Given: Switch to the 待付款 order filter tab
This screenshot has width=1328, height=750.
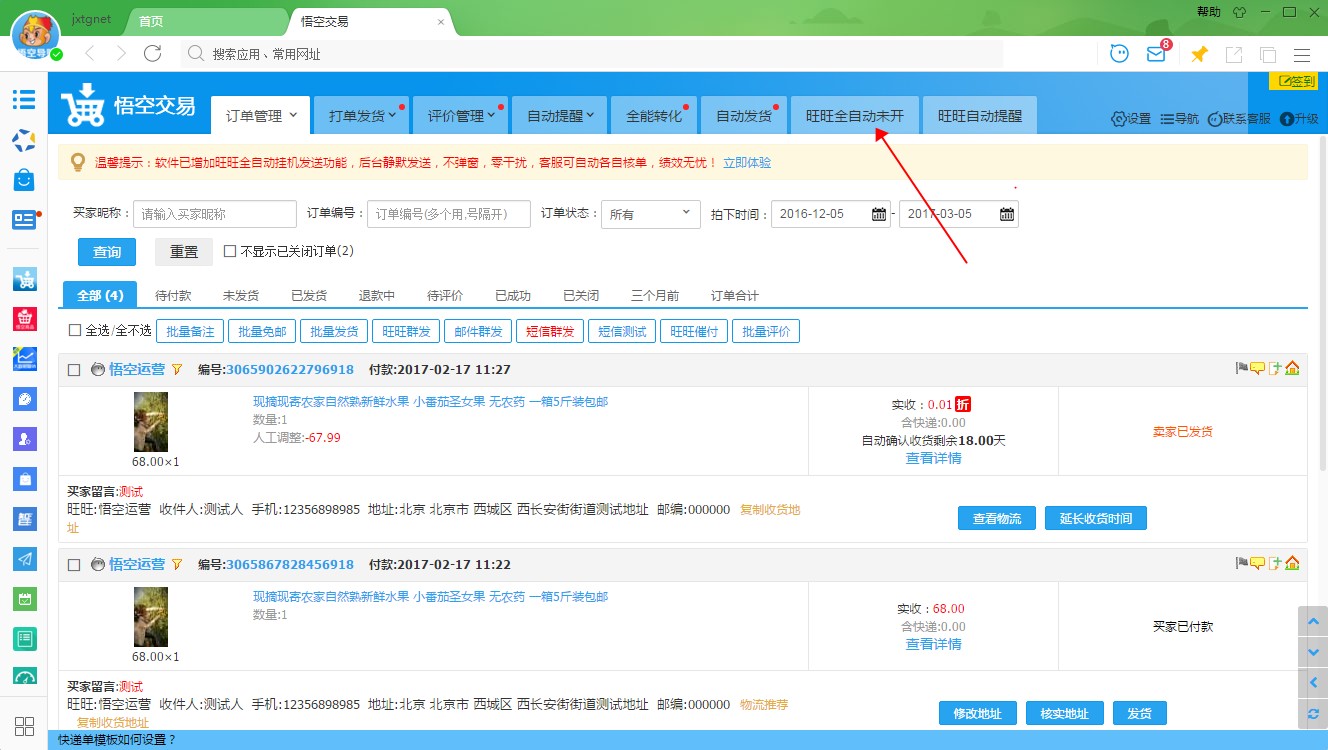Looking at the screenshot, I should [173, 295].
